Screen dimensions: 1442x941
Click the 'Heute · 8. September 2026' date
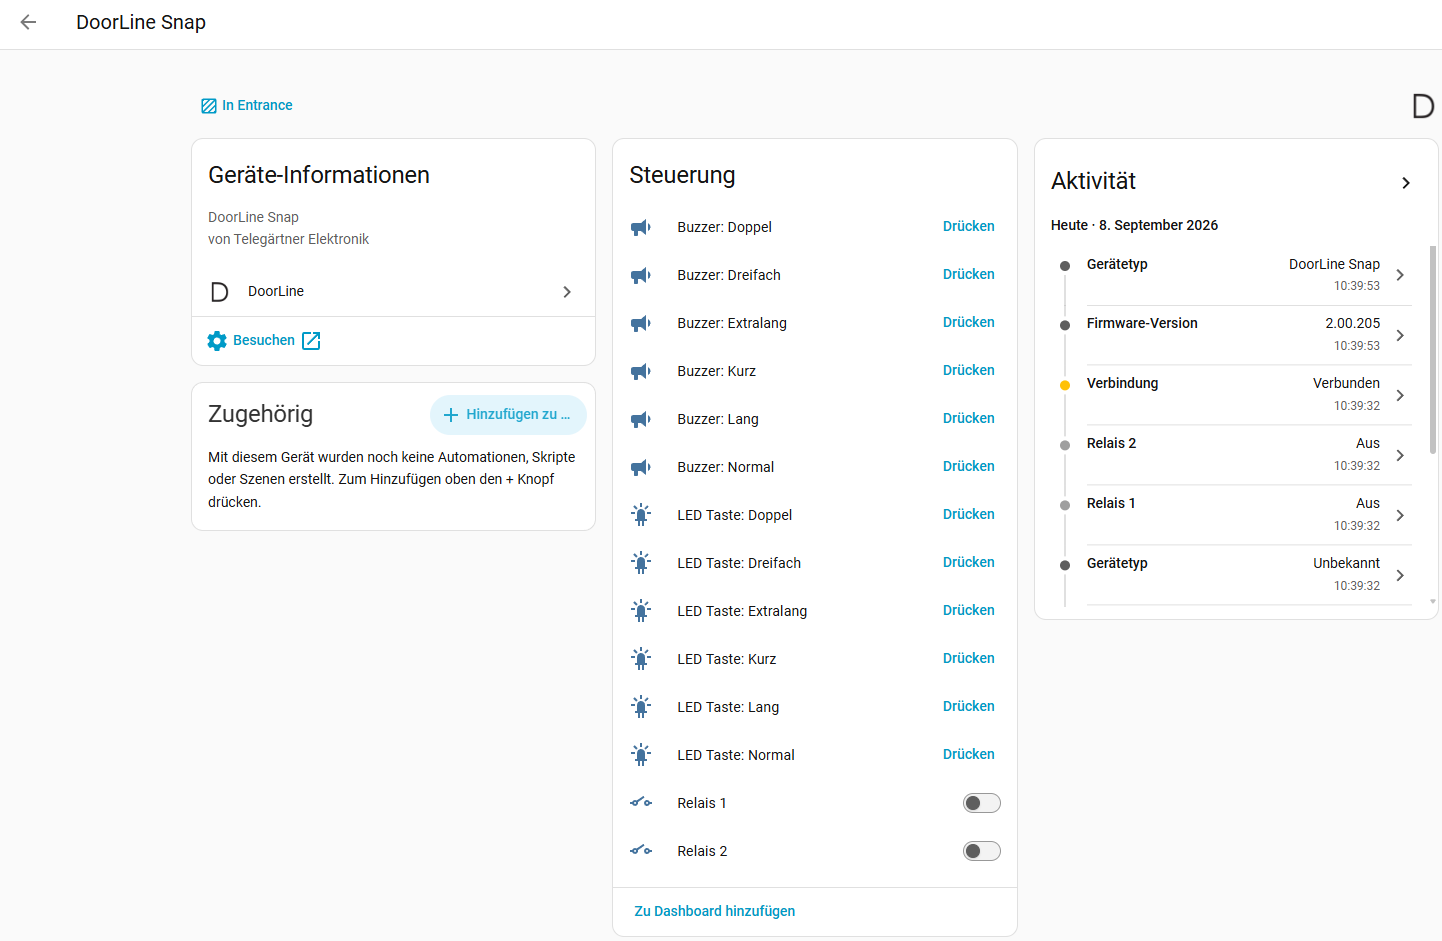[x=1134, y=225]
